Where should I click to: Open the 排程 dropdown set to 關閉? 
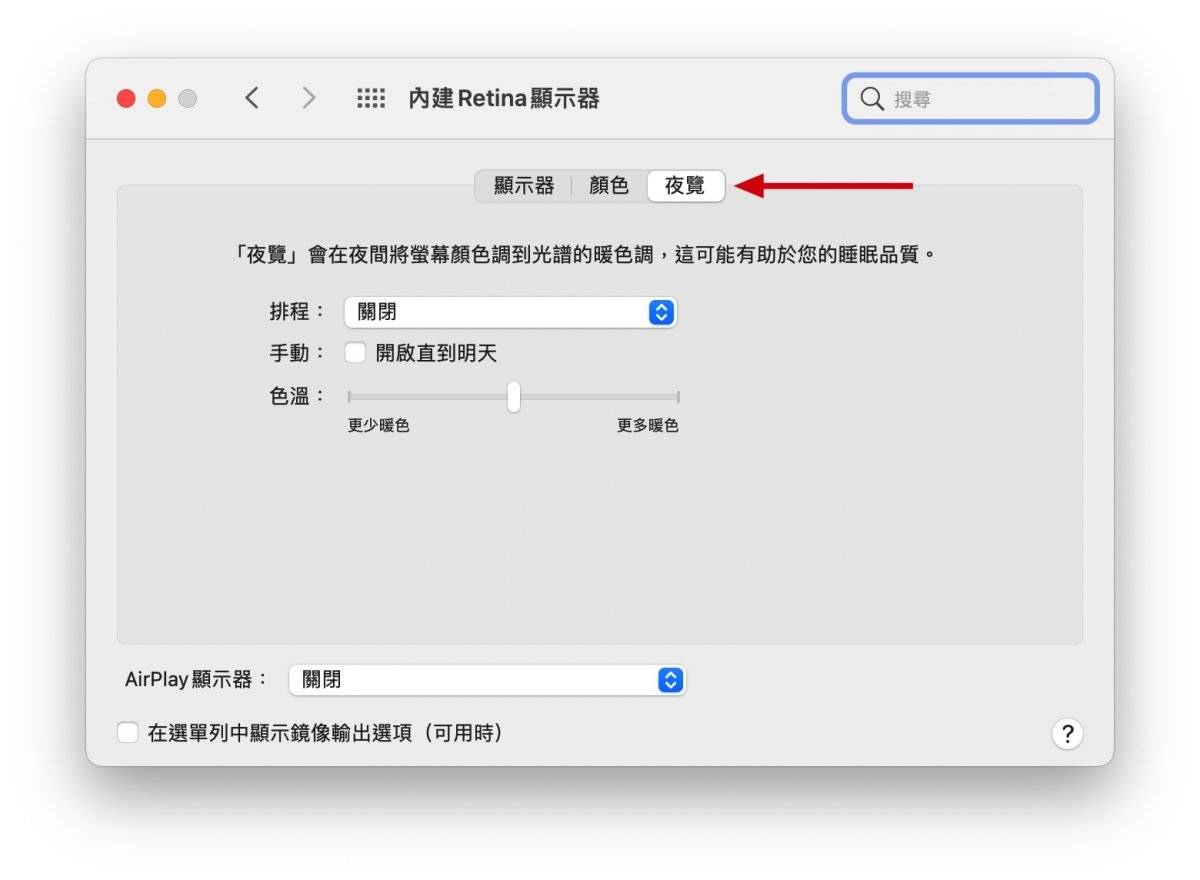pos(511,312)
